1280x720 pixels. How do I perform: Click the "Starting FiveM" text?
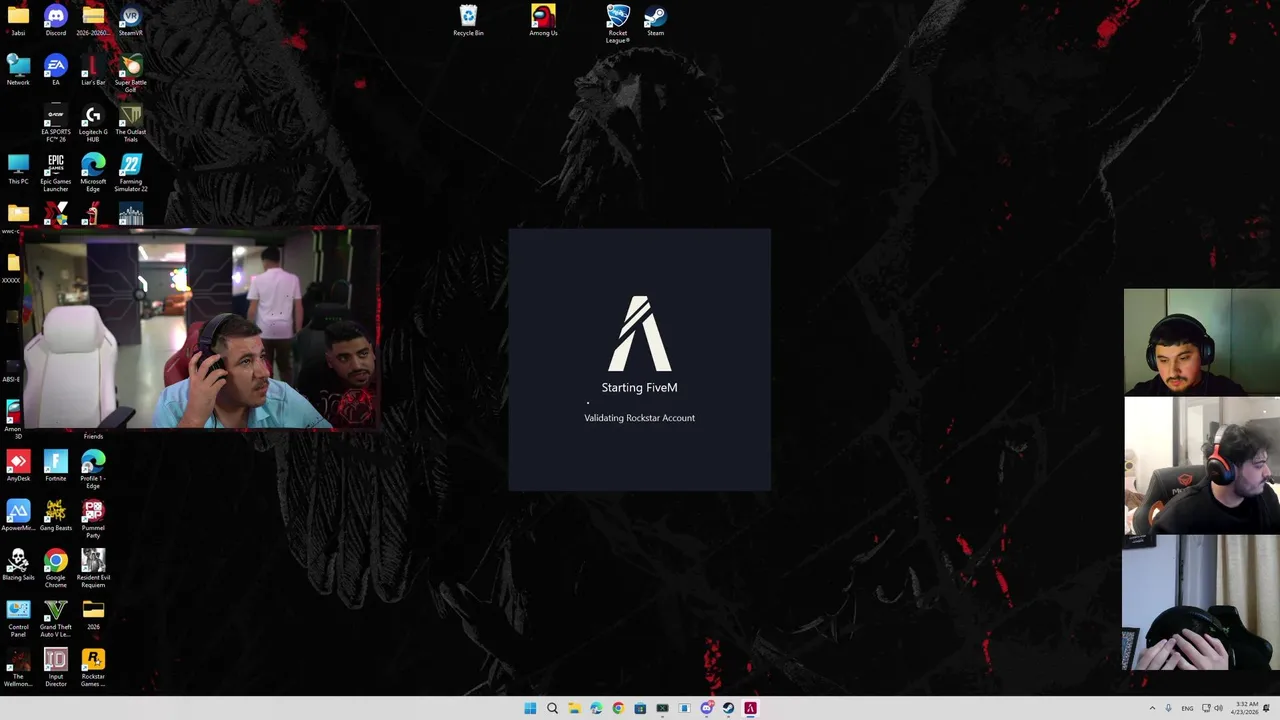[639, 387]
